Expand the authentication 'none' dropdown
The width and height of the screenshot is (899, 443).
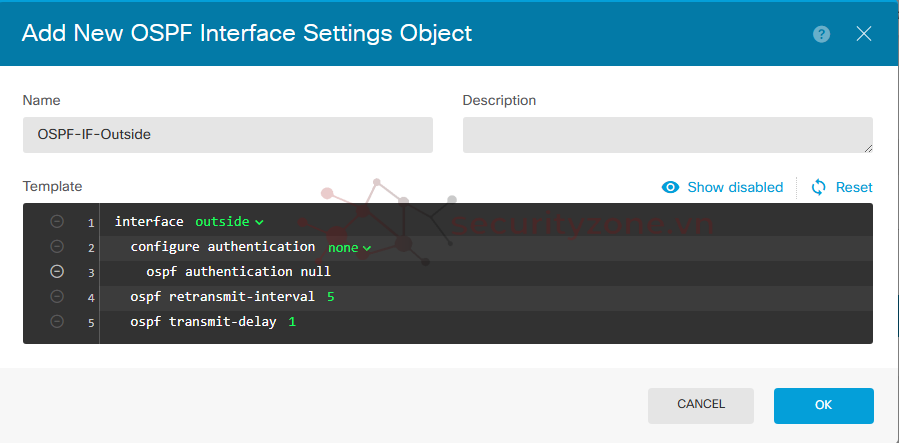pos(349,247)
